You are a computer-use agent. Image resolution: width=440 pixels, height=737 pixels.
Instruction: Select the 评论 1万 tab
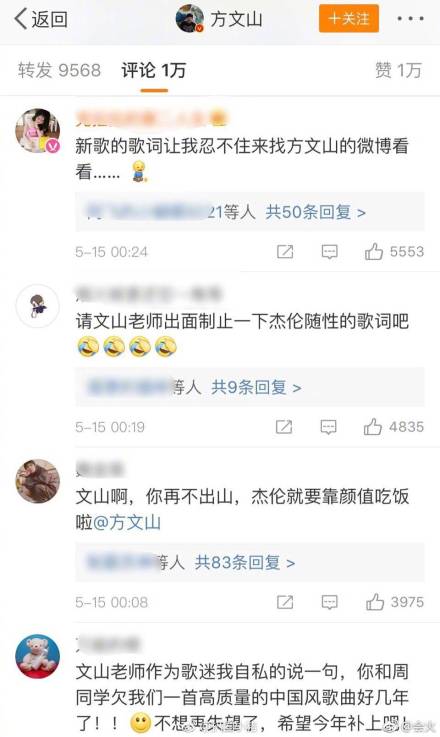coord(153,71)
